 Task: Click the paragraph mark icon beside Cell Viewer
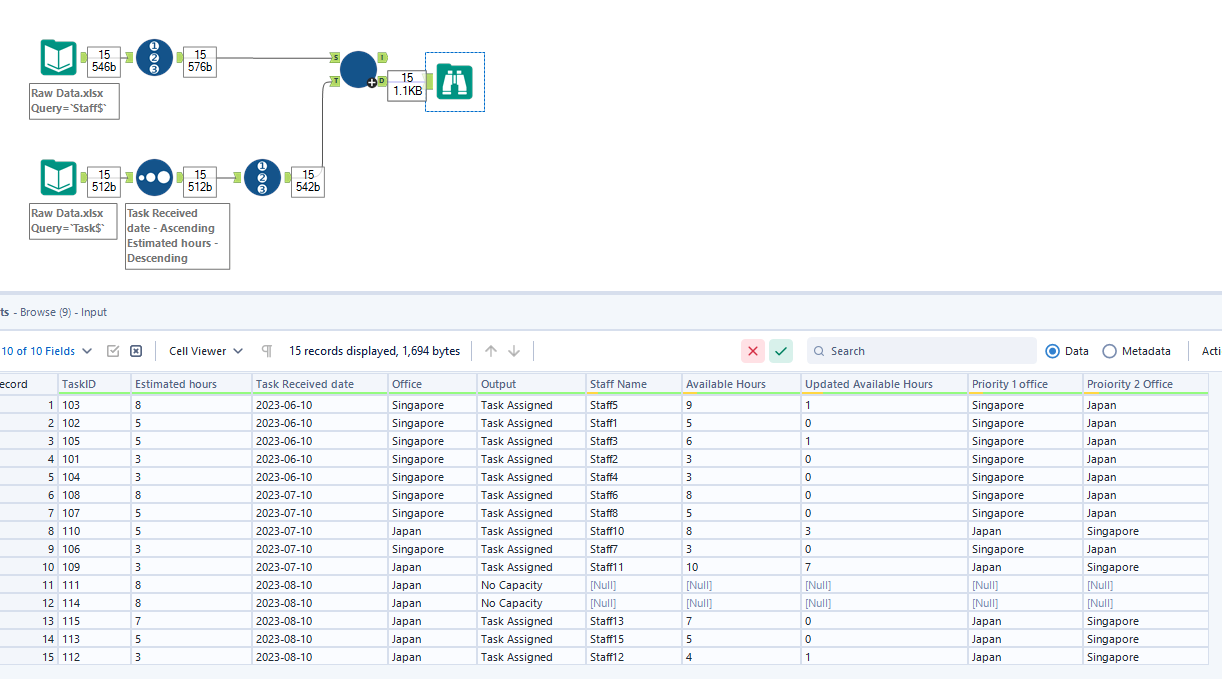point(267,351)
